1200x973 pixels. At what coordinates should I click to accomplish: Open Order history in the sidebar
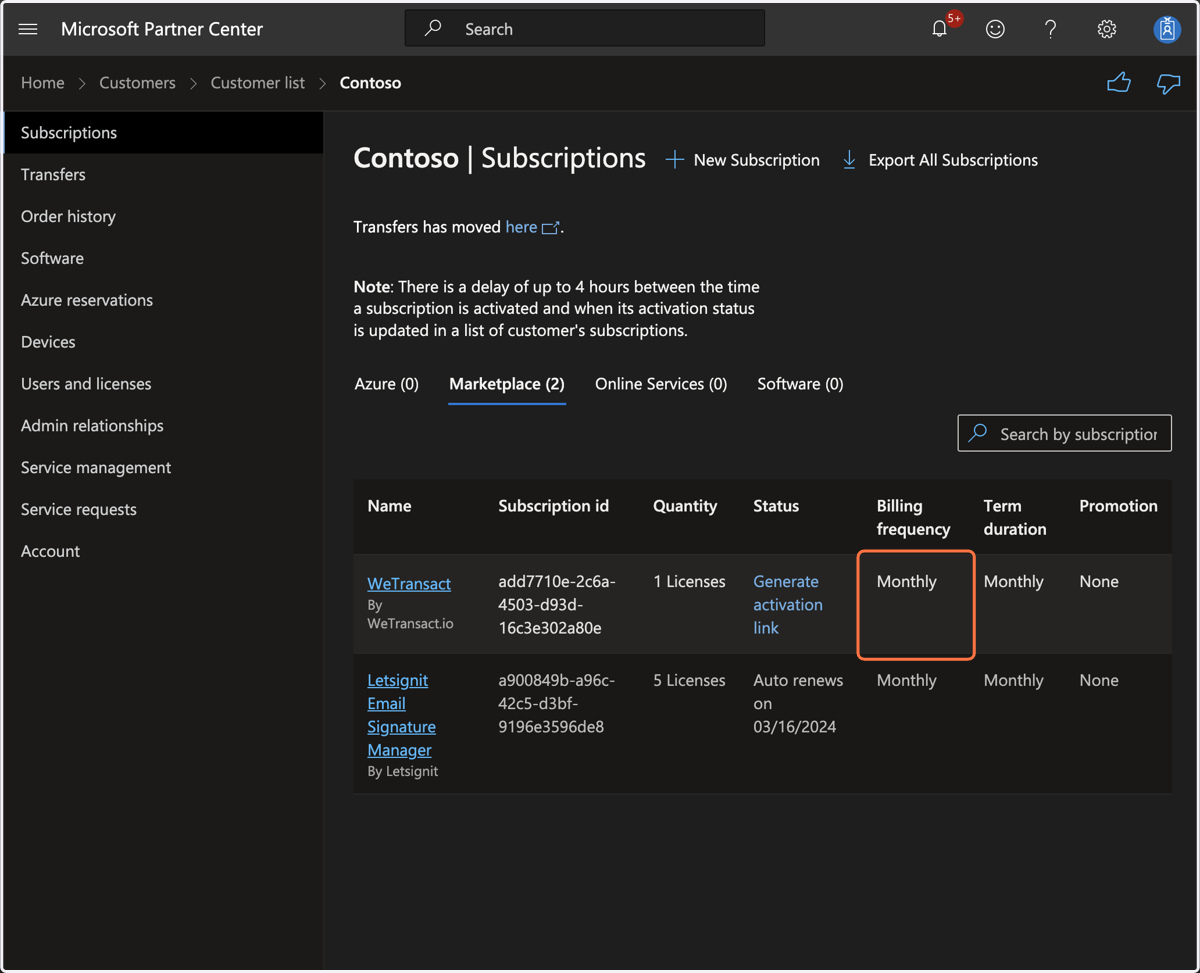(163, 216)
